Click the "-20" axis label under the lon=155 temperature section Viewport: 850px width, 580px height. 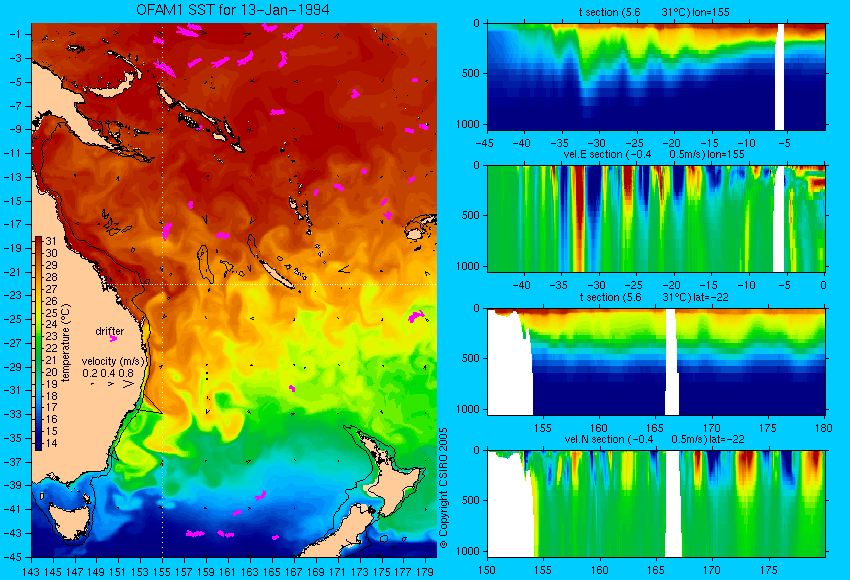pyautogui.click(x=673, y=144)
